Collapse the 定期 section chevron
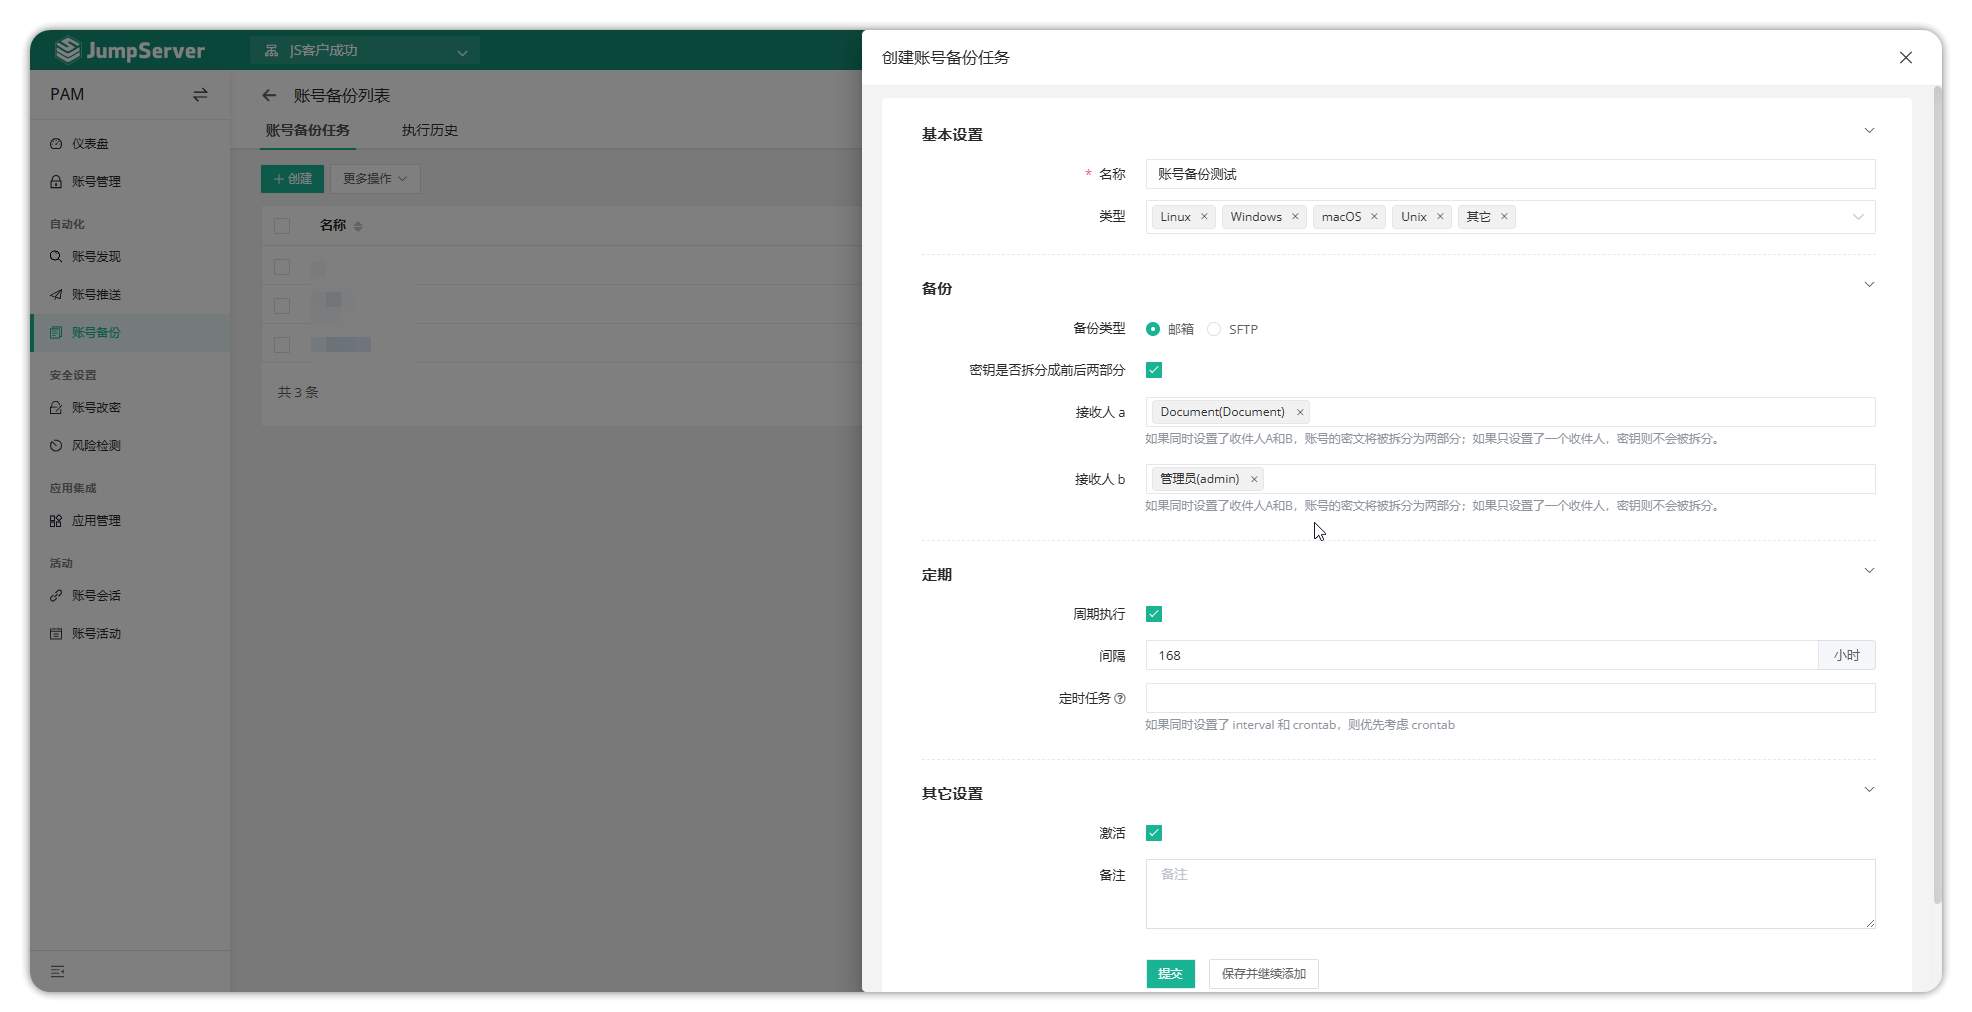 pyautogui.click(x=1868, y=571)
